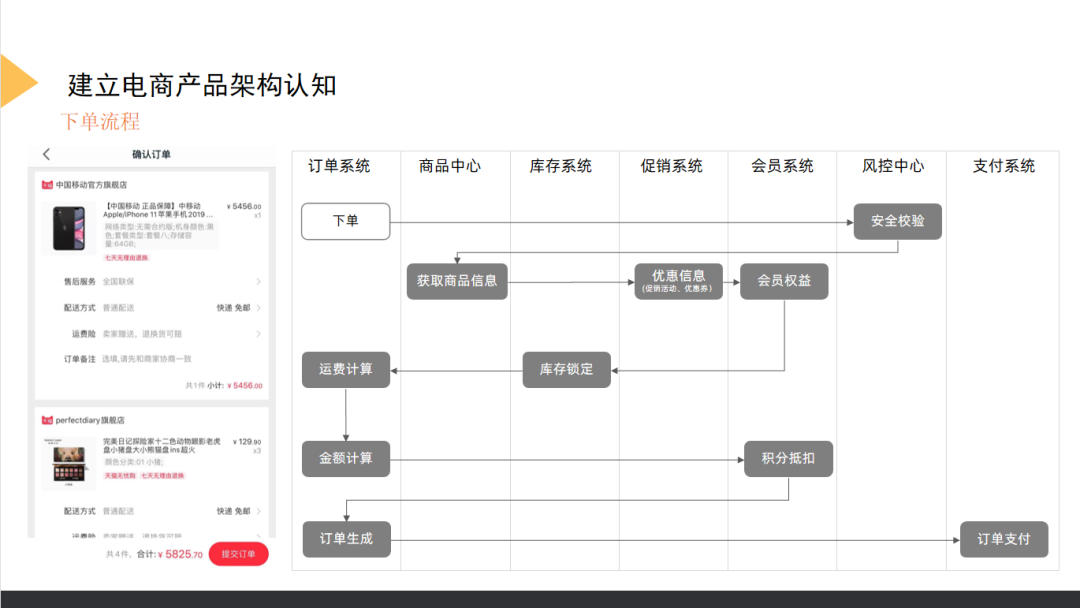Click the 天猫无忧购 tag
1080x608 pixels.
tap(120, 476)
